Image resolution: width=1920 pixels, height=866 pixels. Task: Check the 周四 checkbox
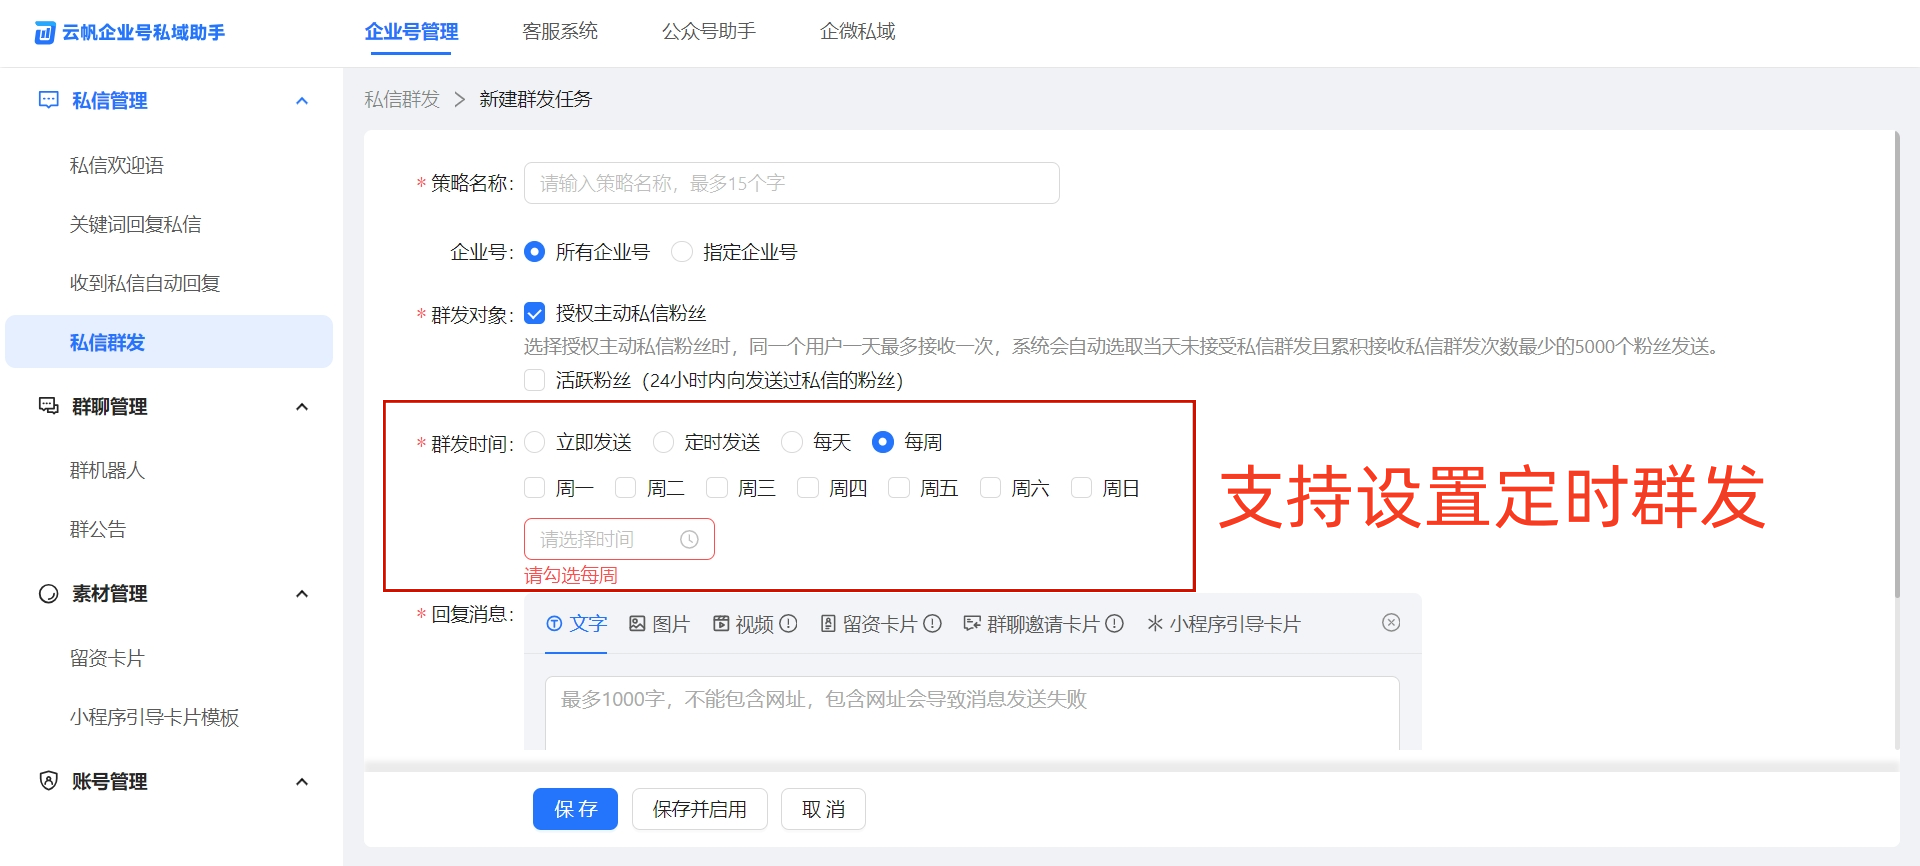(808, 488)
